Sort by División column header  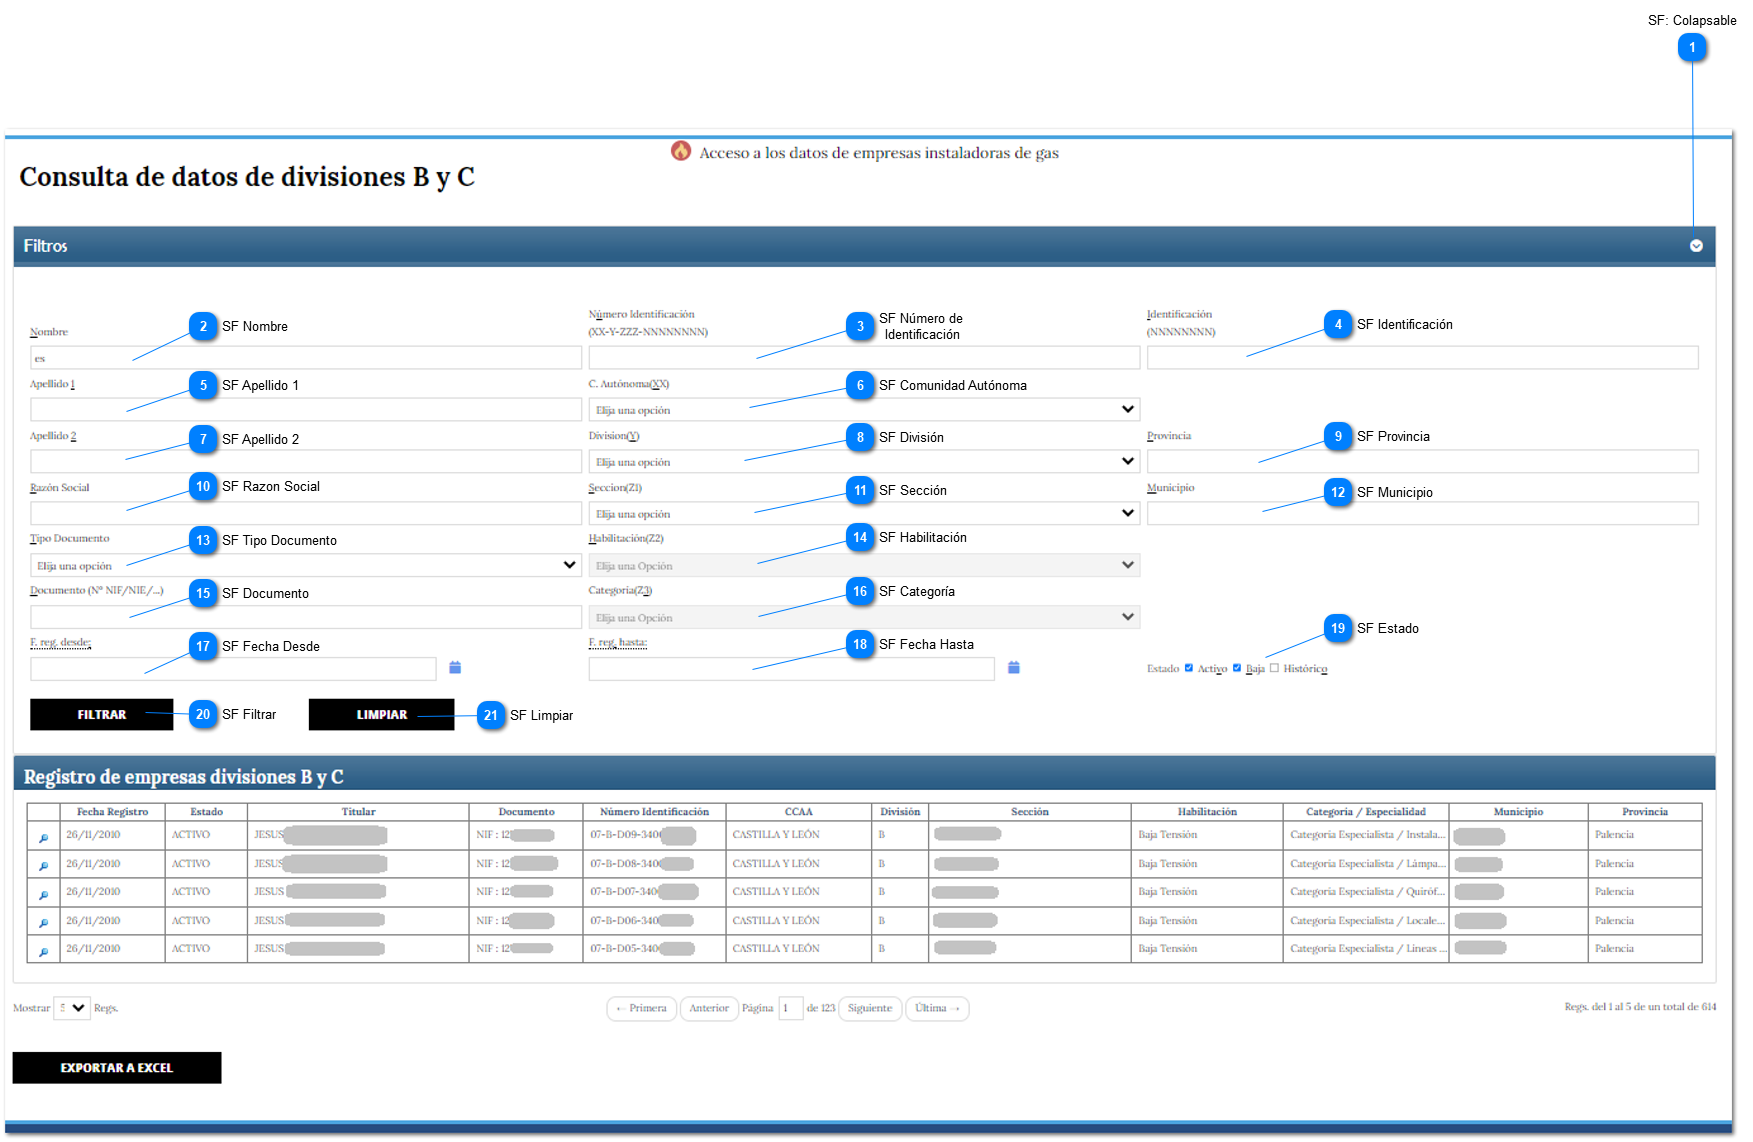[x=900, y=812]
